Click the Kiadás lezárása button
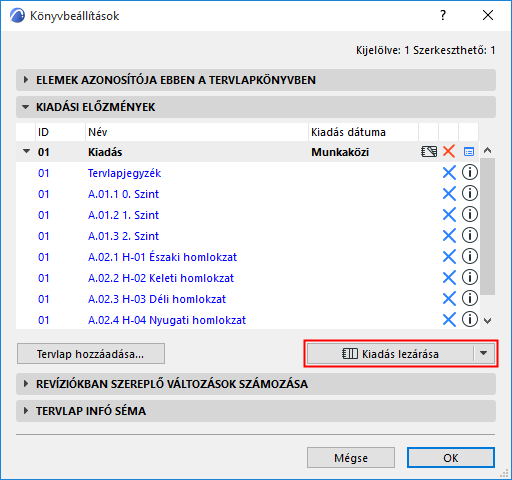512x480 pixels. point(390,354)
